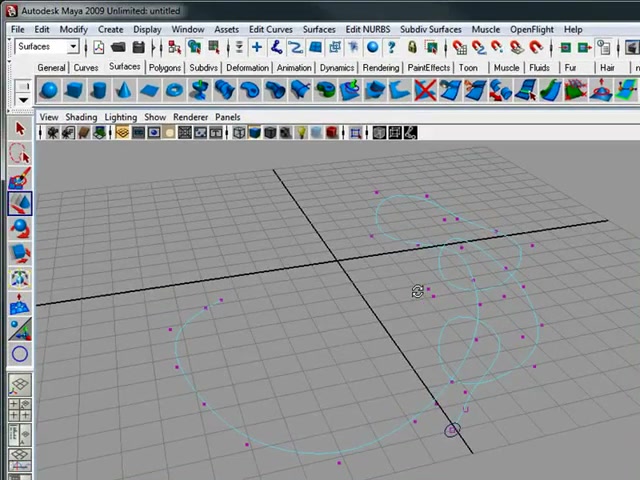
Task: Switch to the Polygons shelf tab
Action: 164,68
